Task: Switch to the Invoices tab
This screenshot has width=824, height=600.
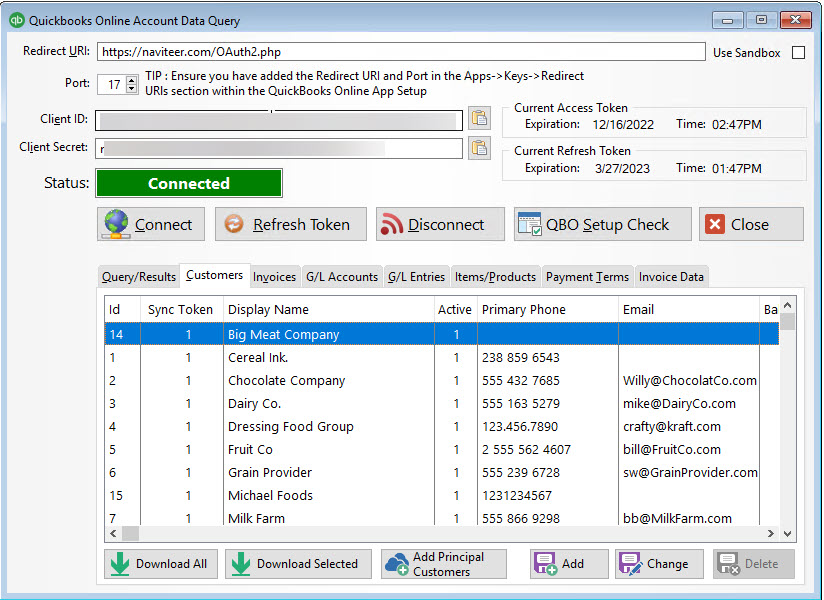Action: [x=274, y=277]
